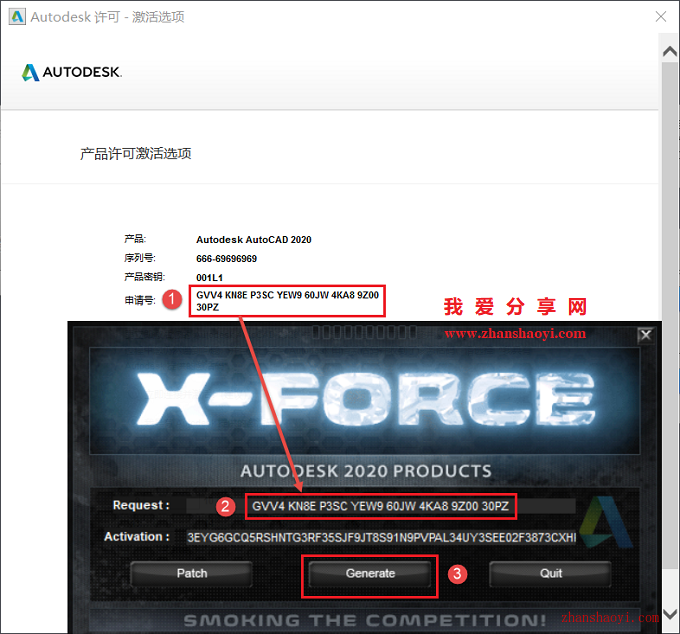
Task: Click the Activation: label in X-Force
Action: (x=137, y=537)
